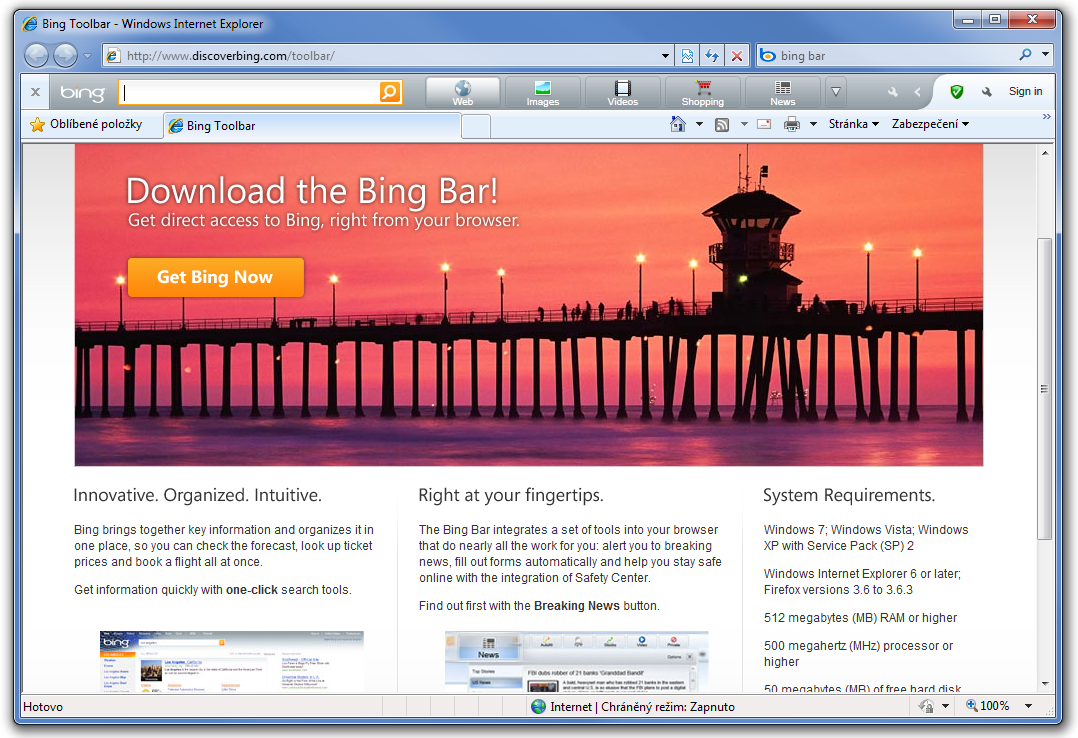Expand the address bar history dropdown
Image resolution: width=1078 pixels, height=738 pixels.
pyautogui.click(x=666, y=56)
